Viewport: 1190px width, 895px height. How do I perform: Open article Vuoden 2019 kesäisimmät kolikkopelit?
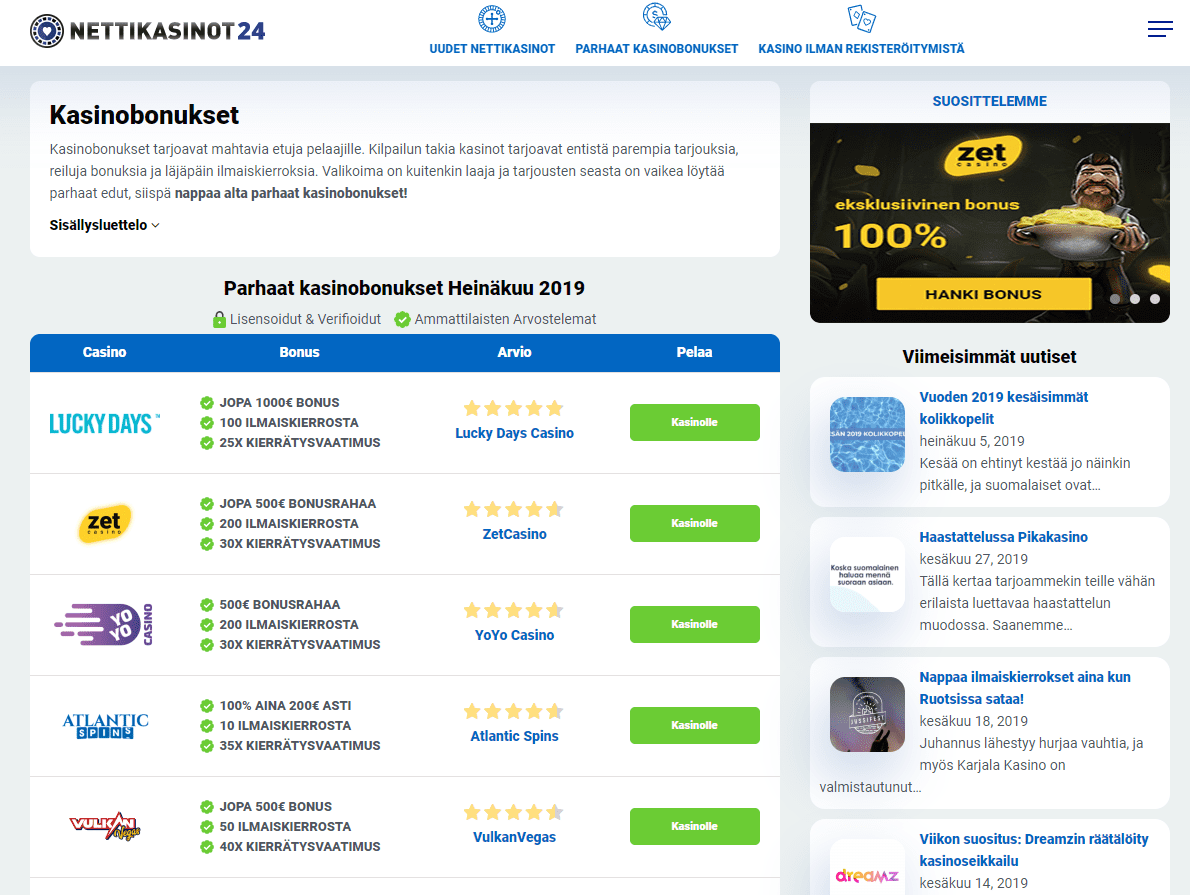point(1003,408)
